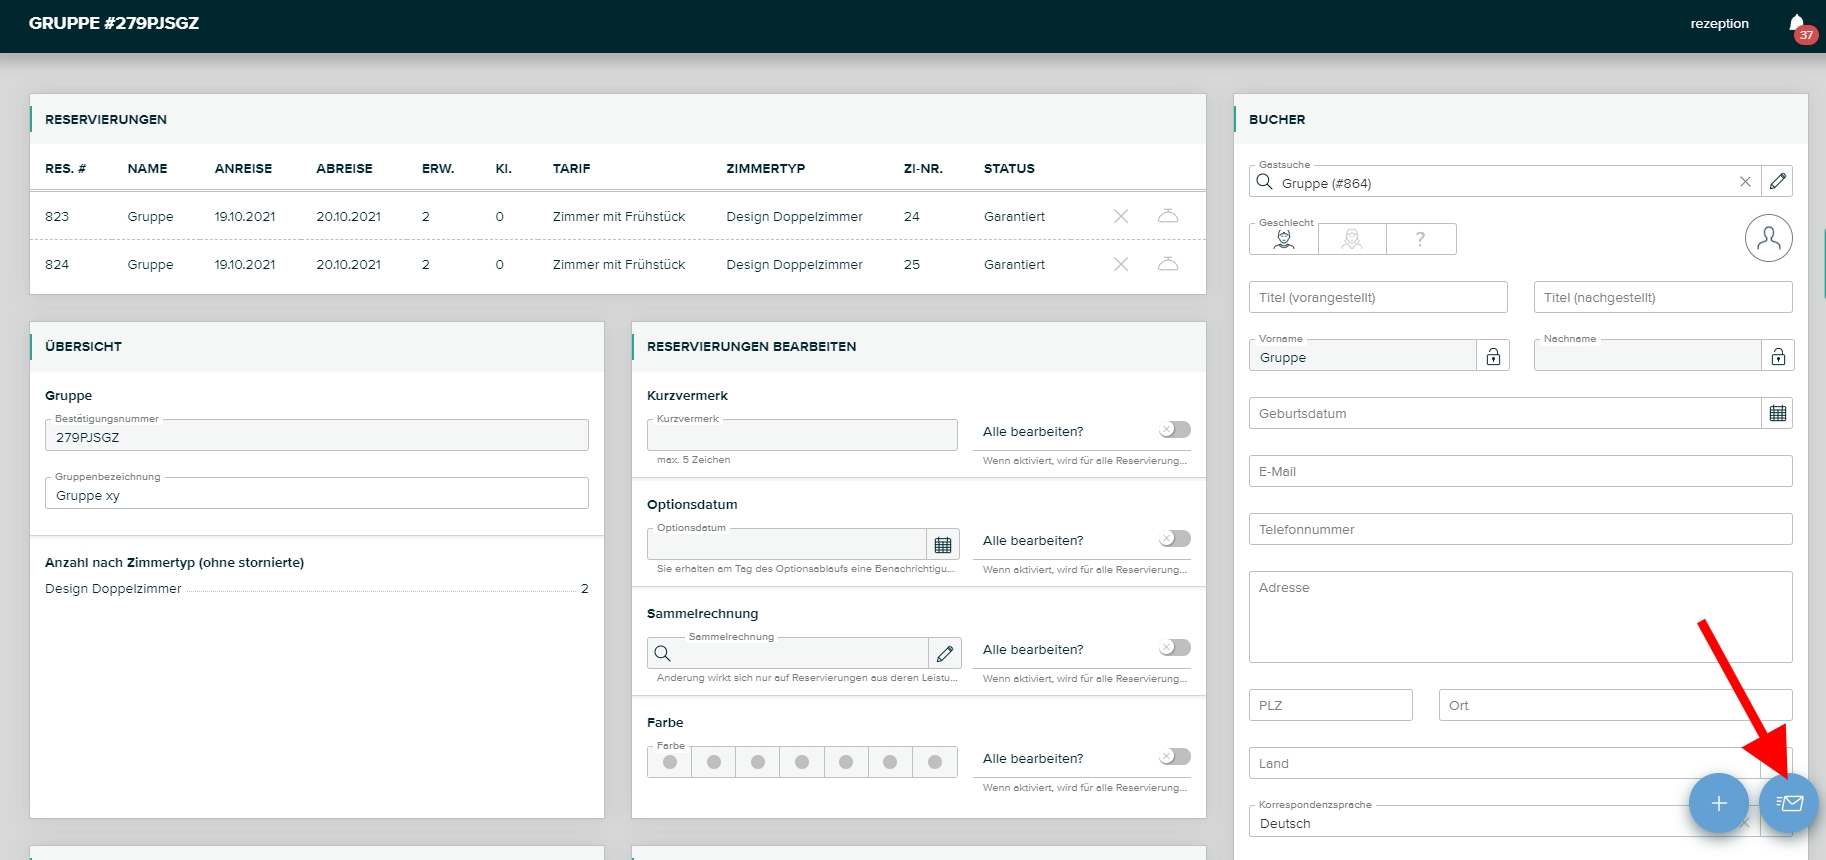Click the blue envelope send message button

tap(1788, 803)
